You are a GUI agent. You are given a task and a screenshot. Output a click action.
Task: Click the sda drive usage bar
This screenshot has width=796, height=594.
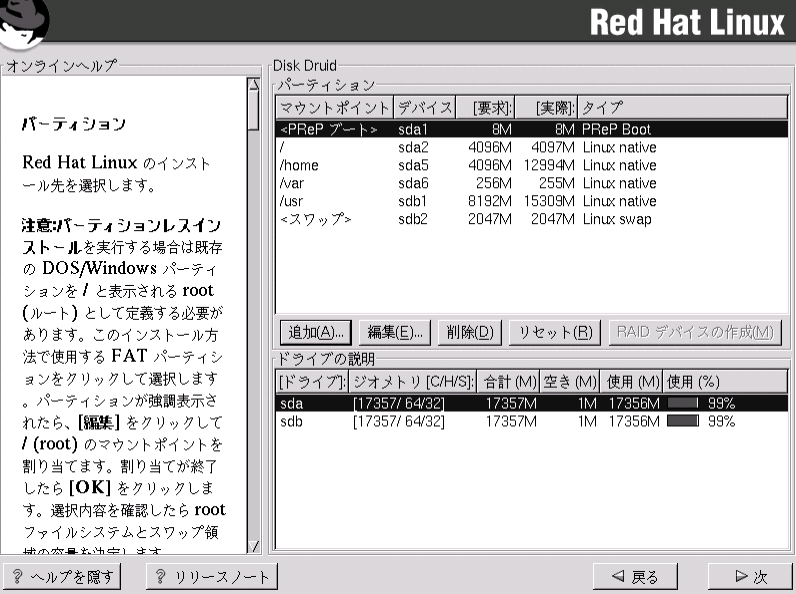coord(683,403)
